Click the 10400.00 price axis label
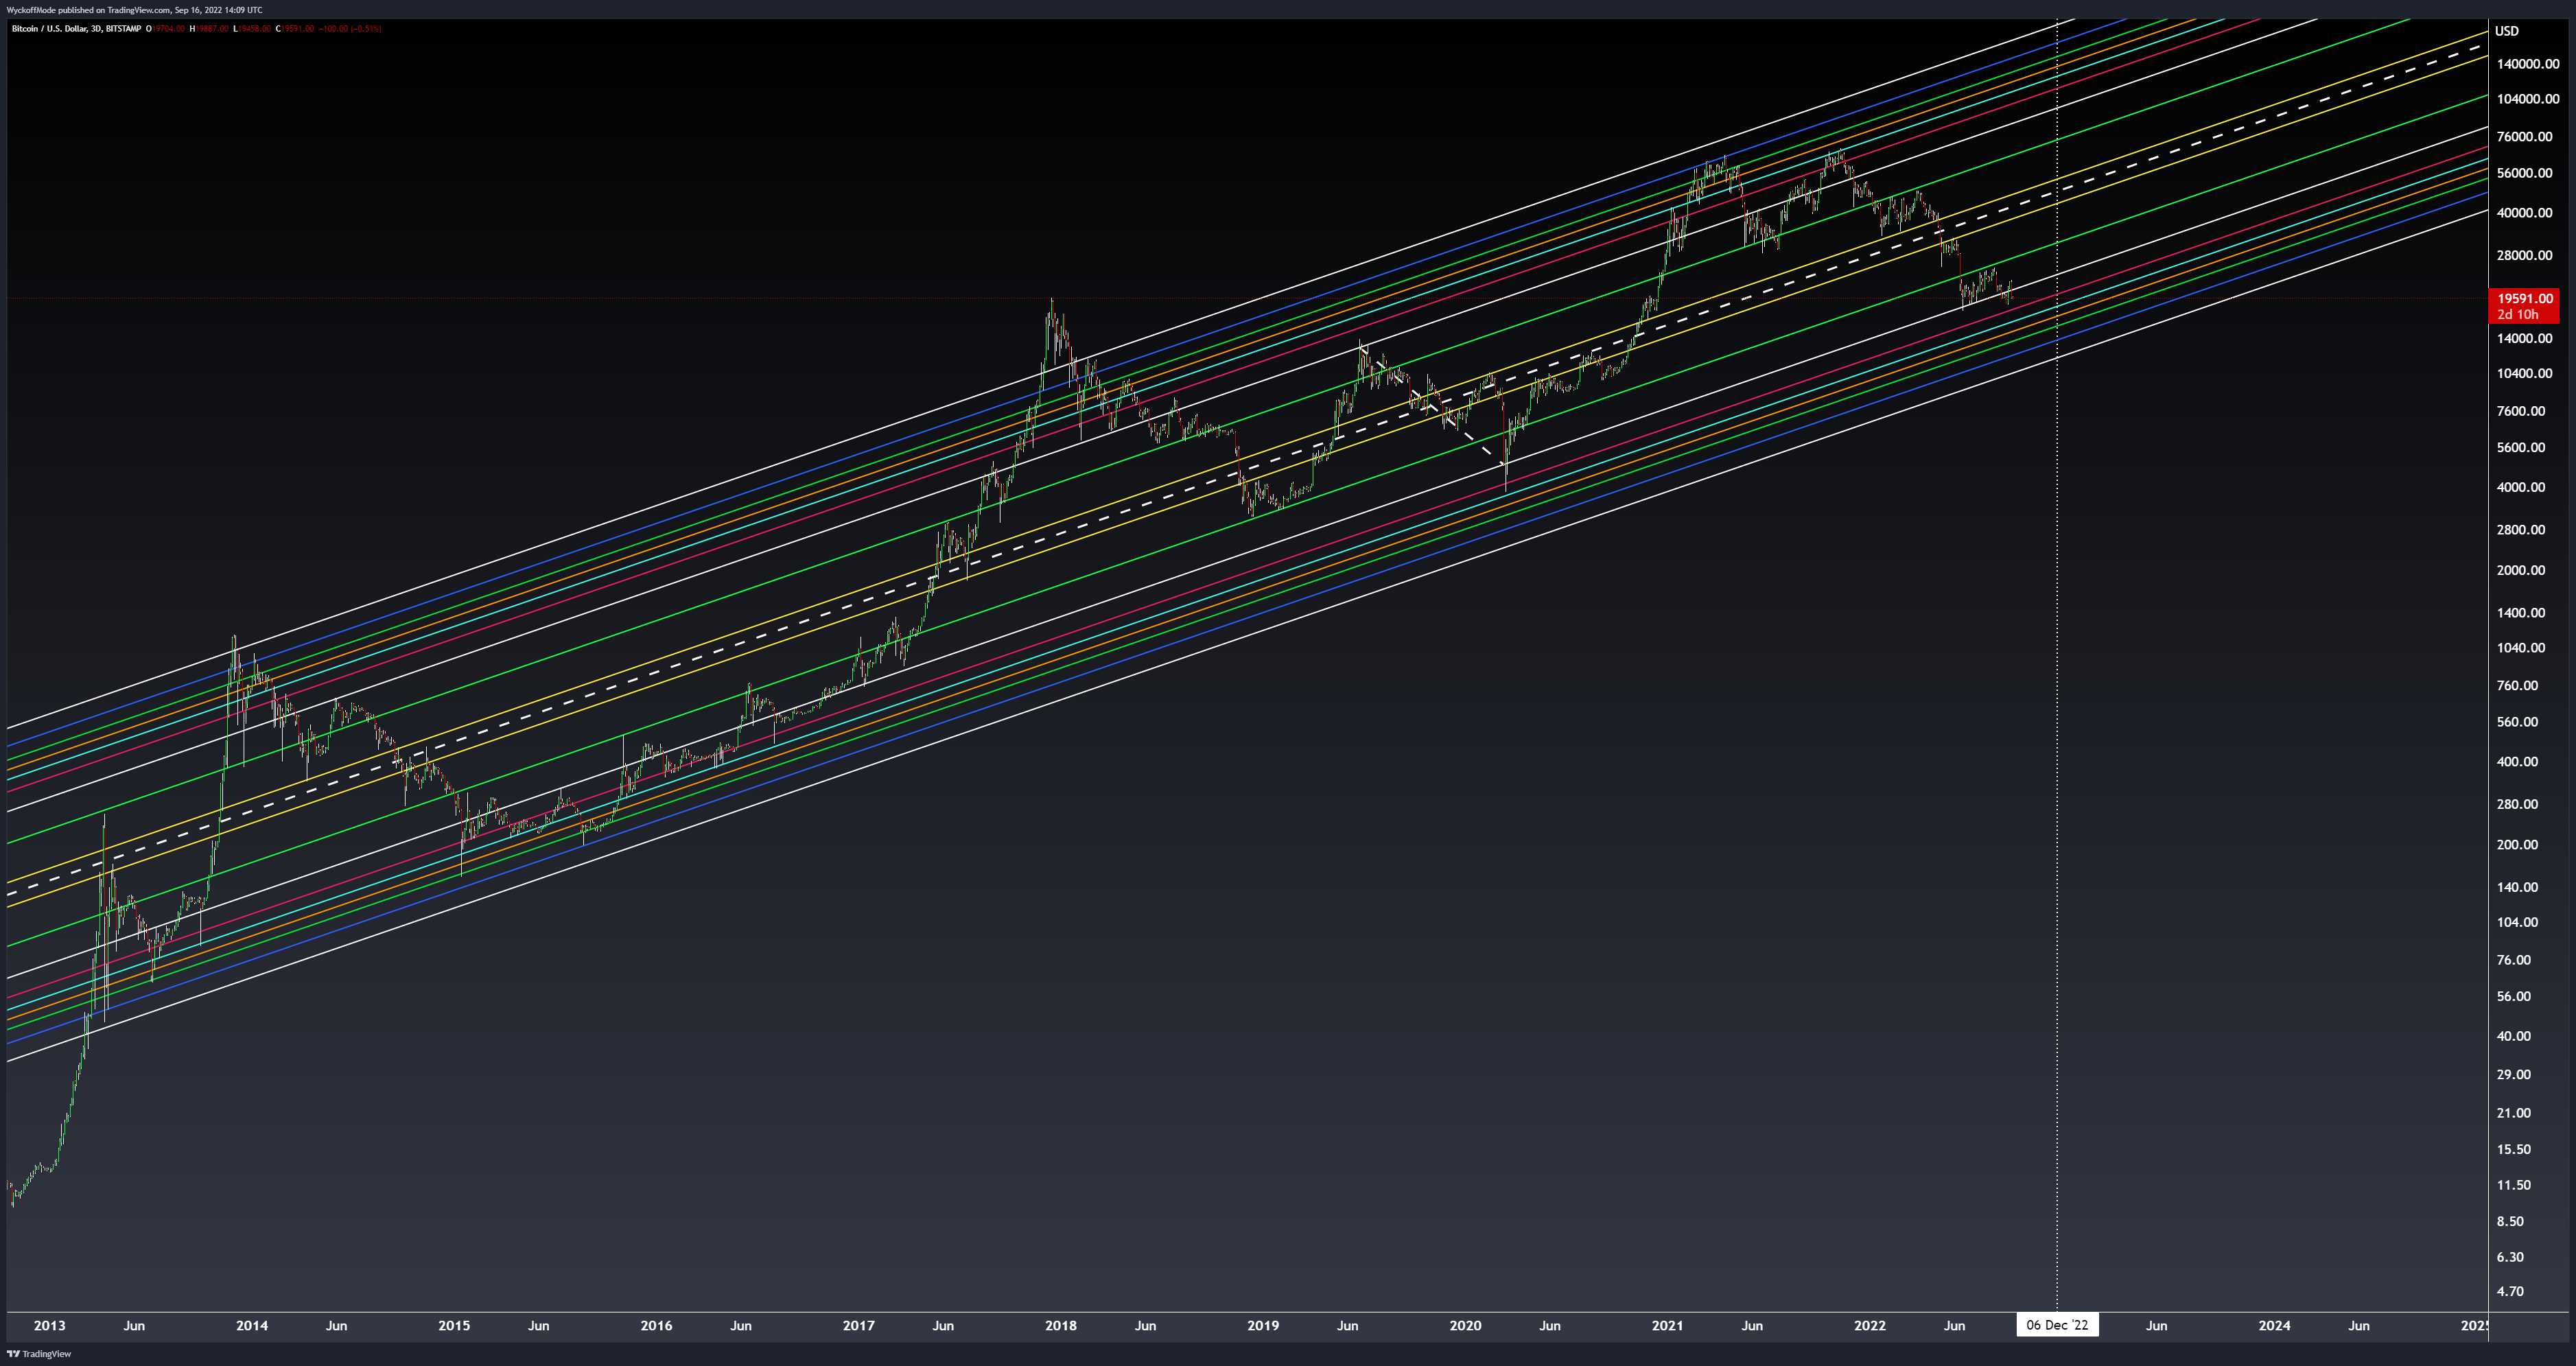2576x1366 pixels. (2524, 374)
